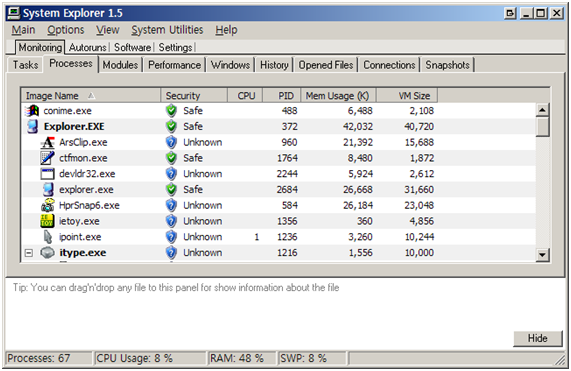Viewport: 571px width, 371px height.
Task: Click the process list scroll down arrow
Action: (x=542, y=254)
